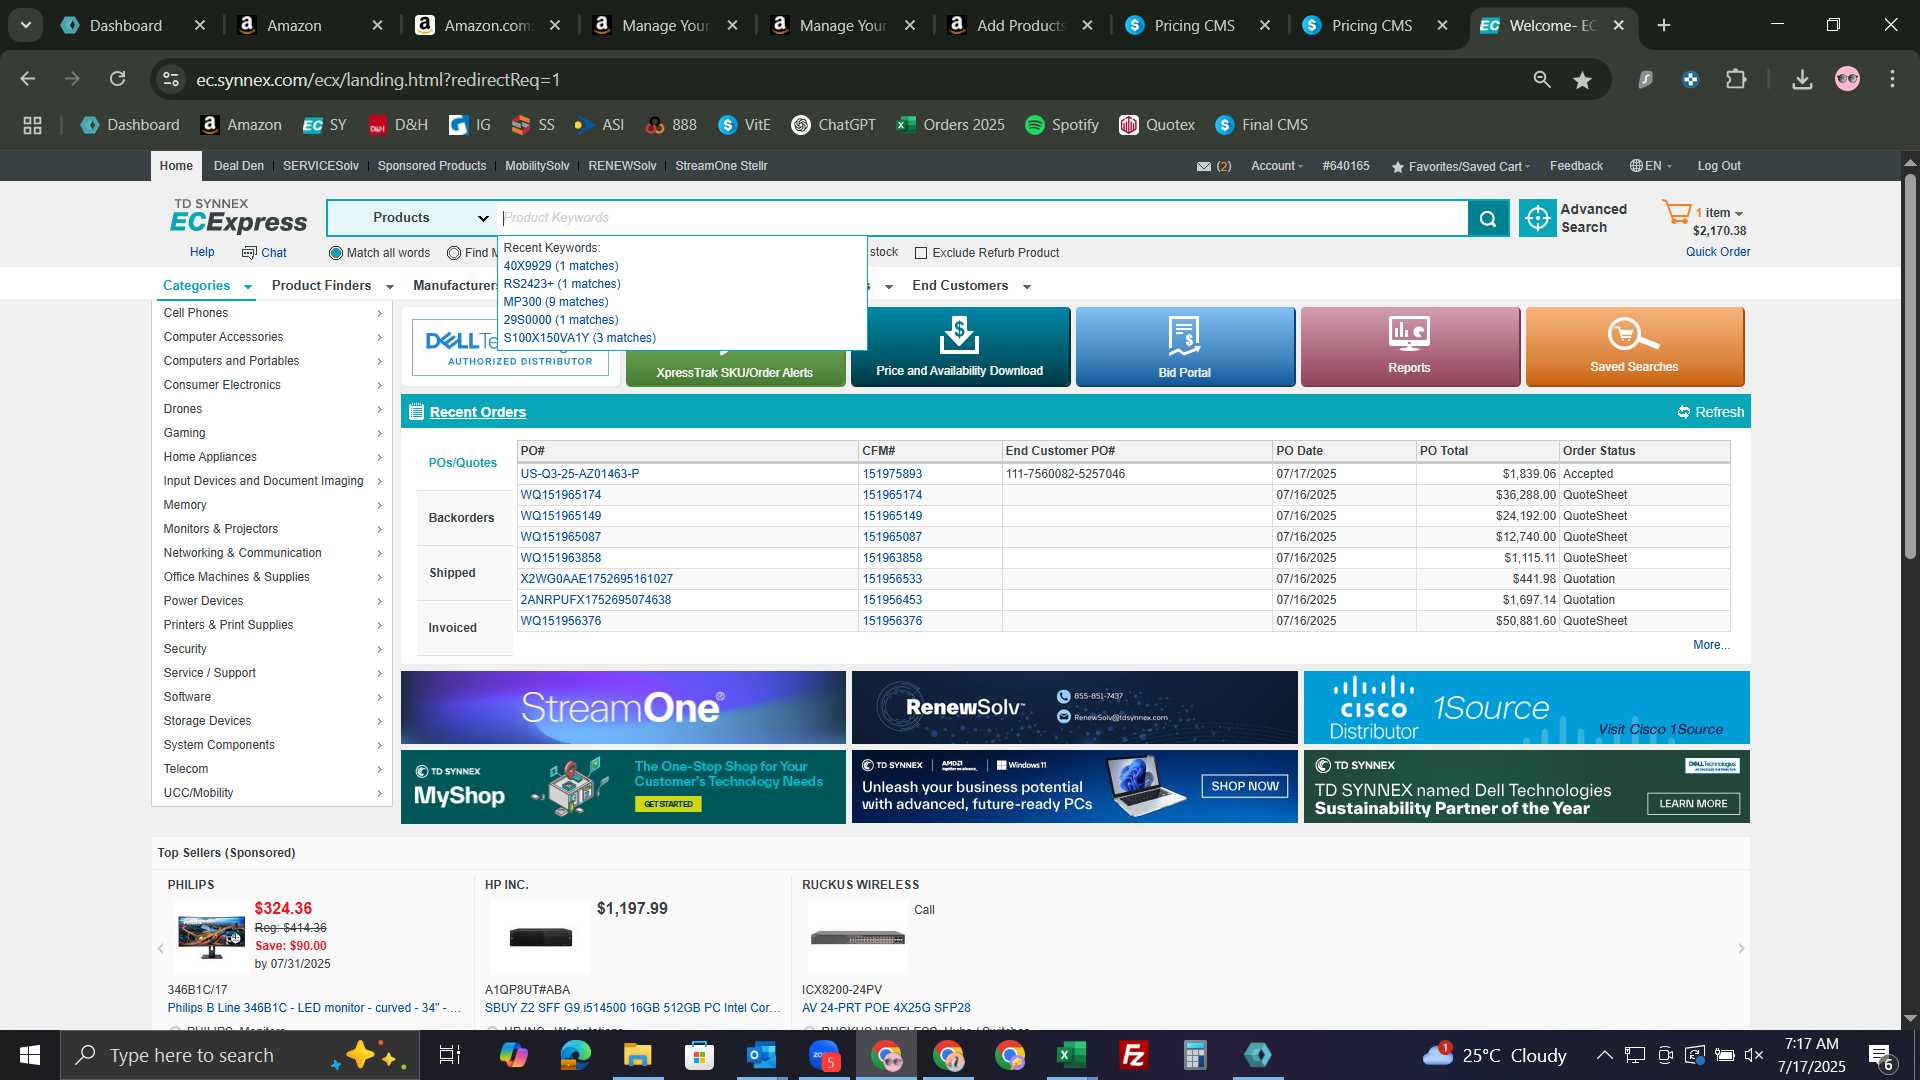Open ChatGPT bookmark

833,125
